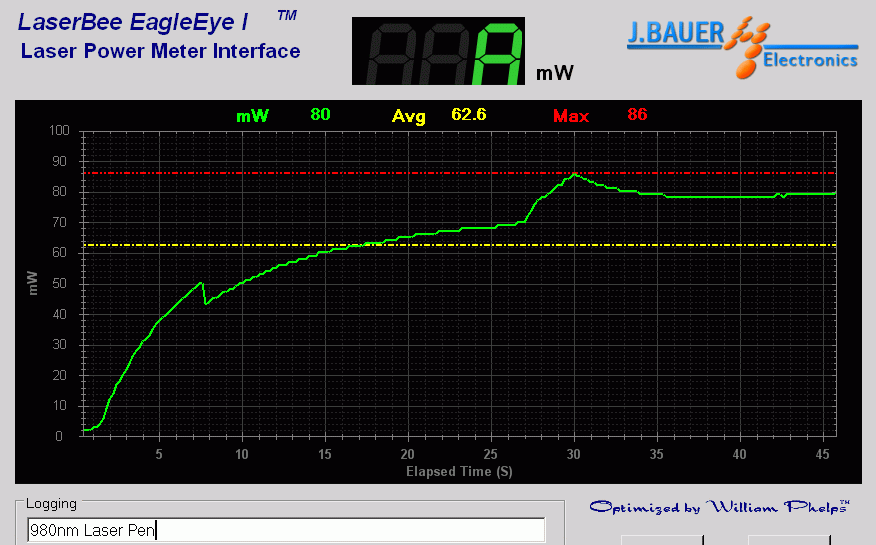Click the Laser Power Meter Interface subtitle
The width and height of the screenshot is (876, 545).
(160, 51)
